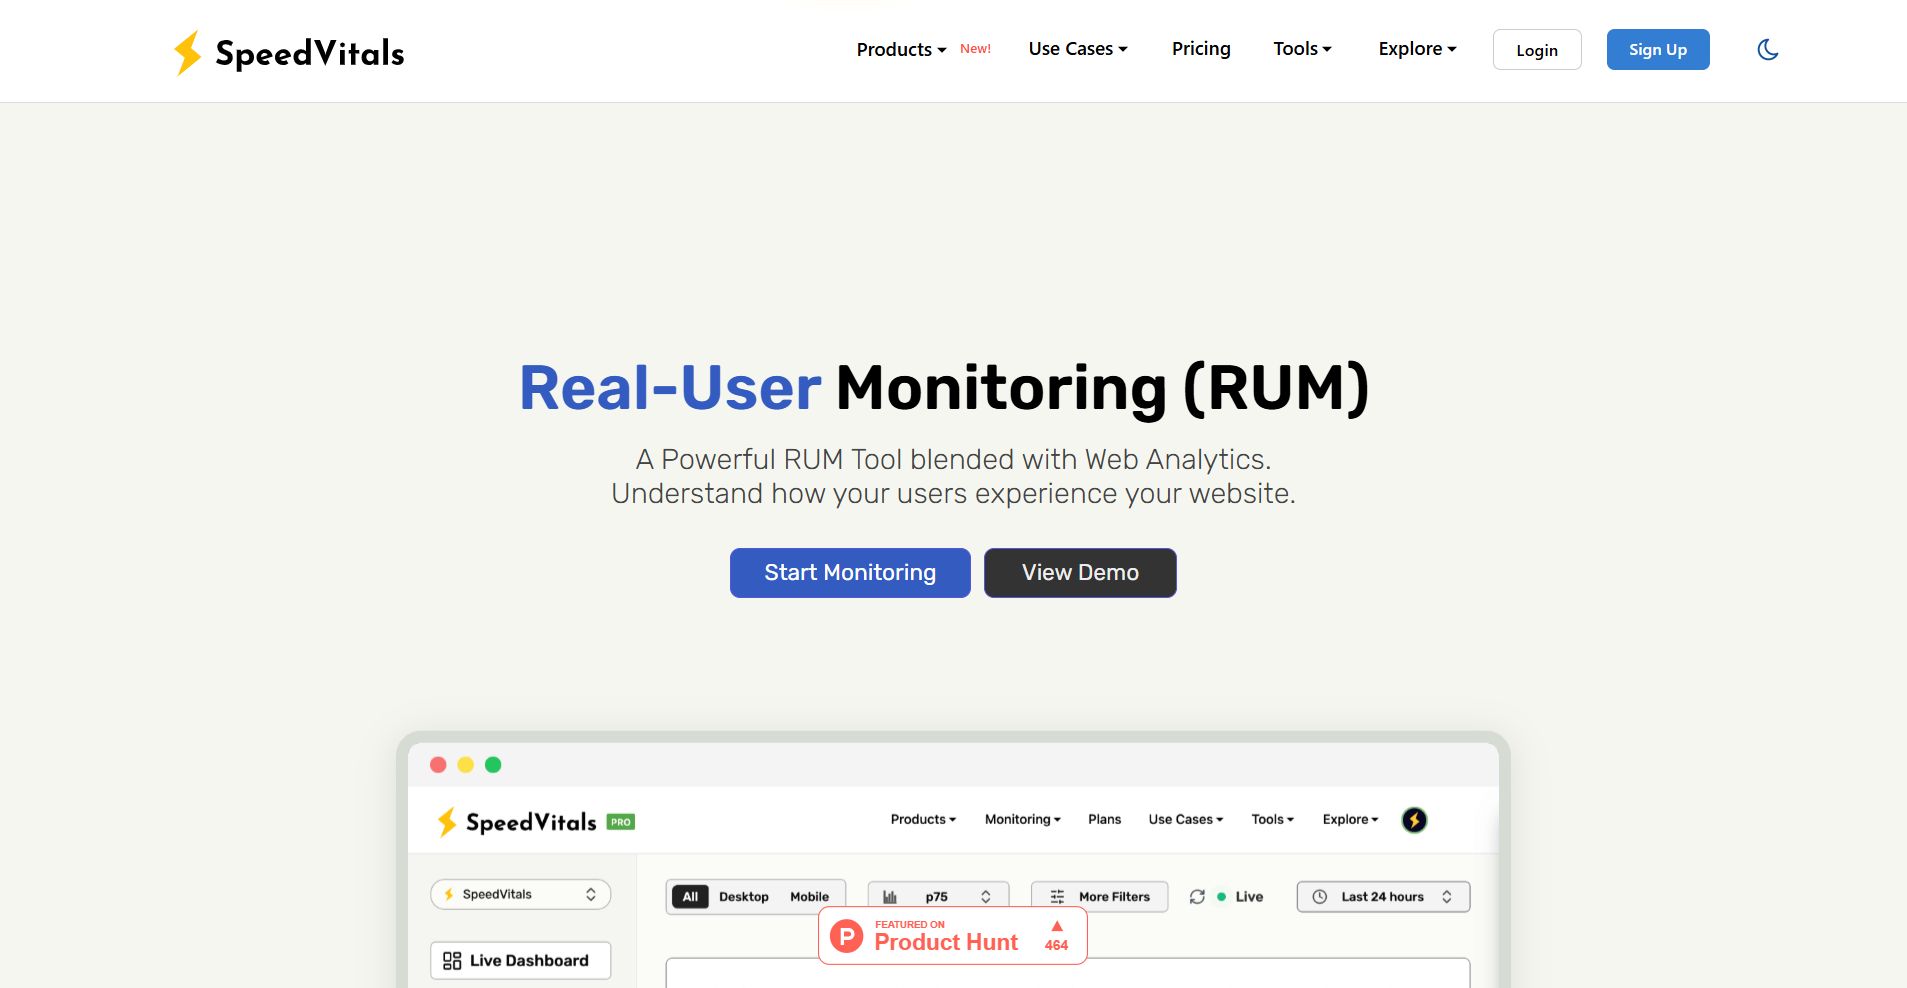Click the red window dot in demo

438,765
